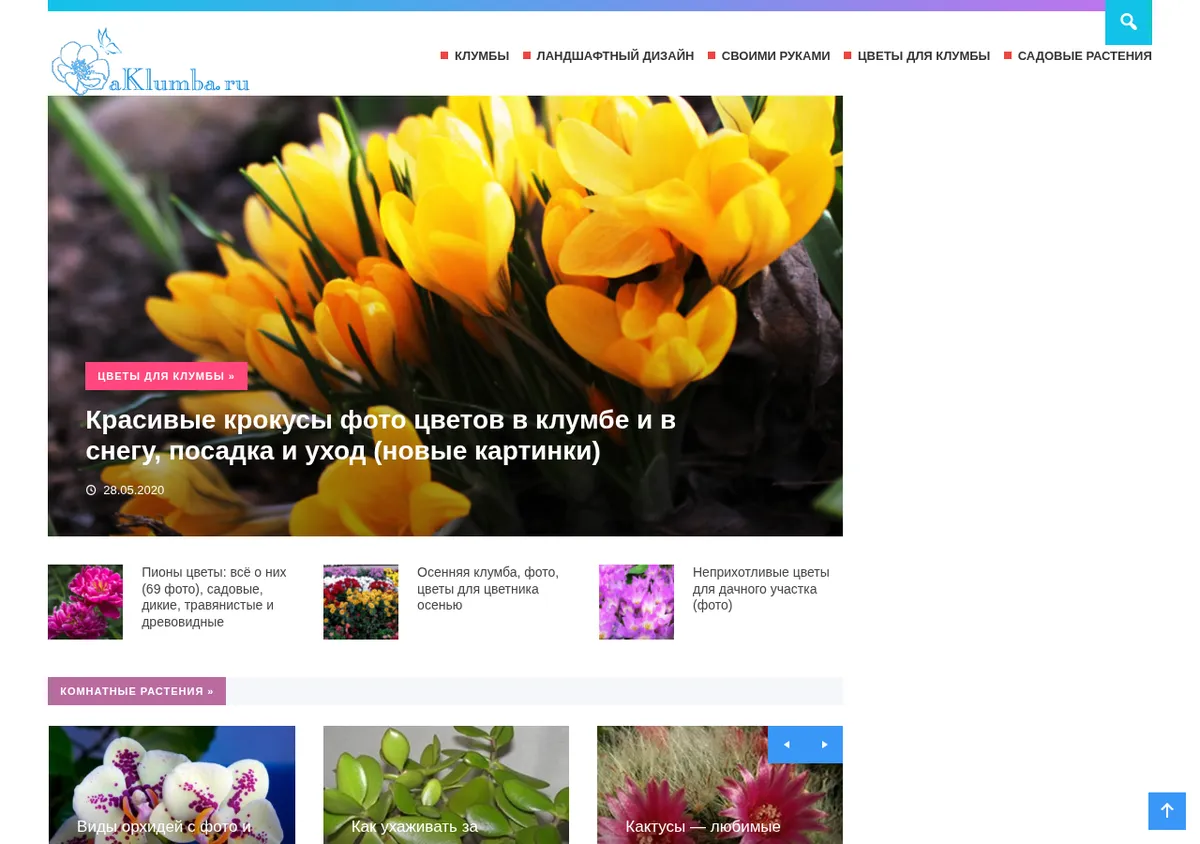Click the blue scroll-to-top arrow button
The height and width of the screenshot is (844, 1200).
(1166, 811)
